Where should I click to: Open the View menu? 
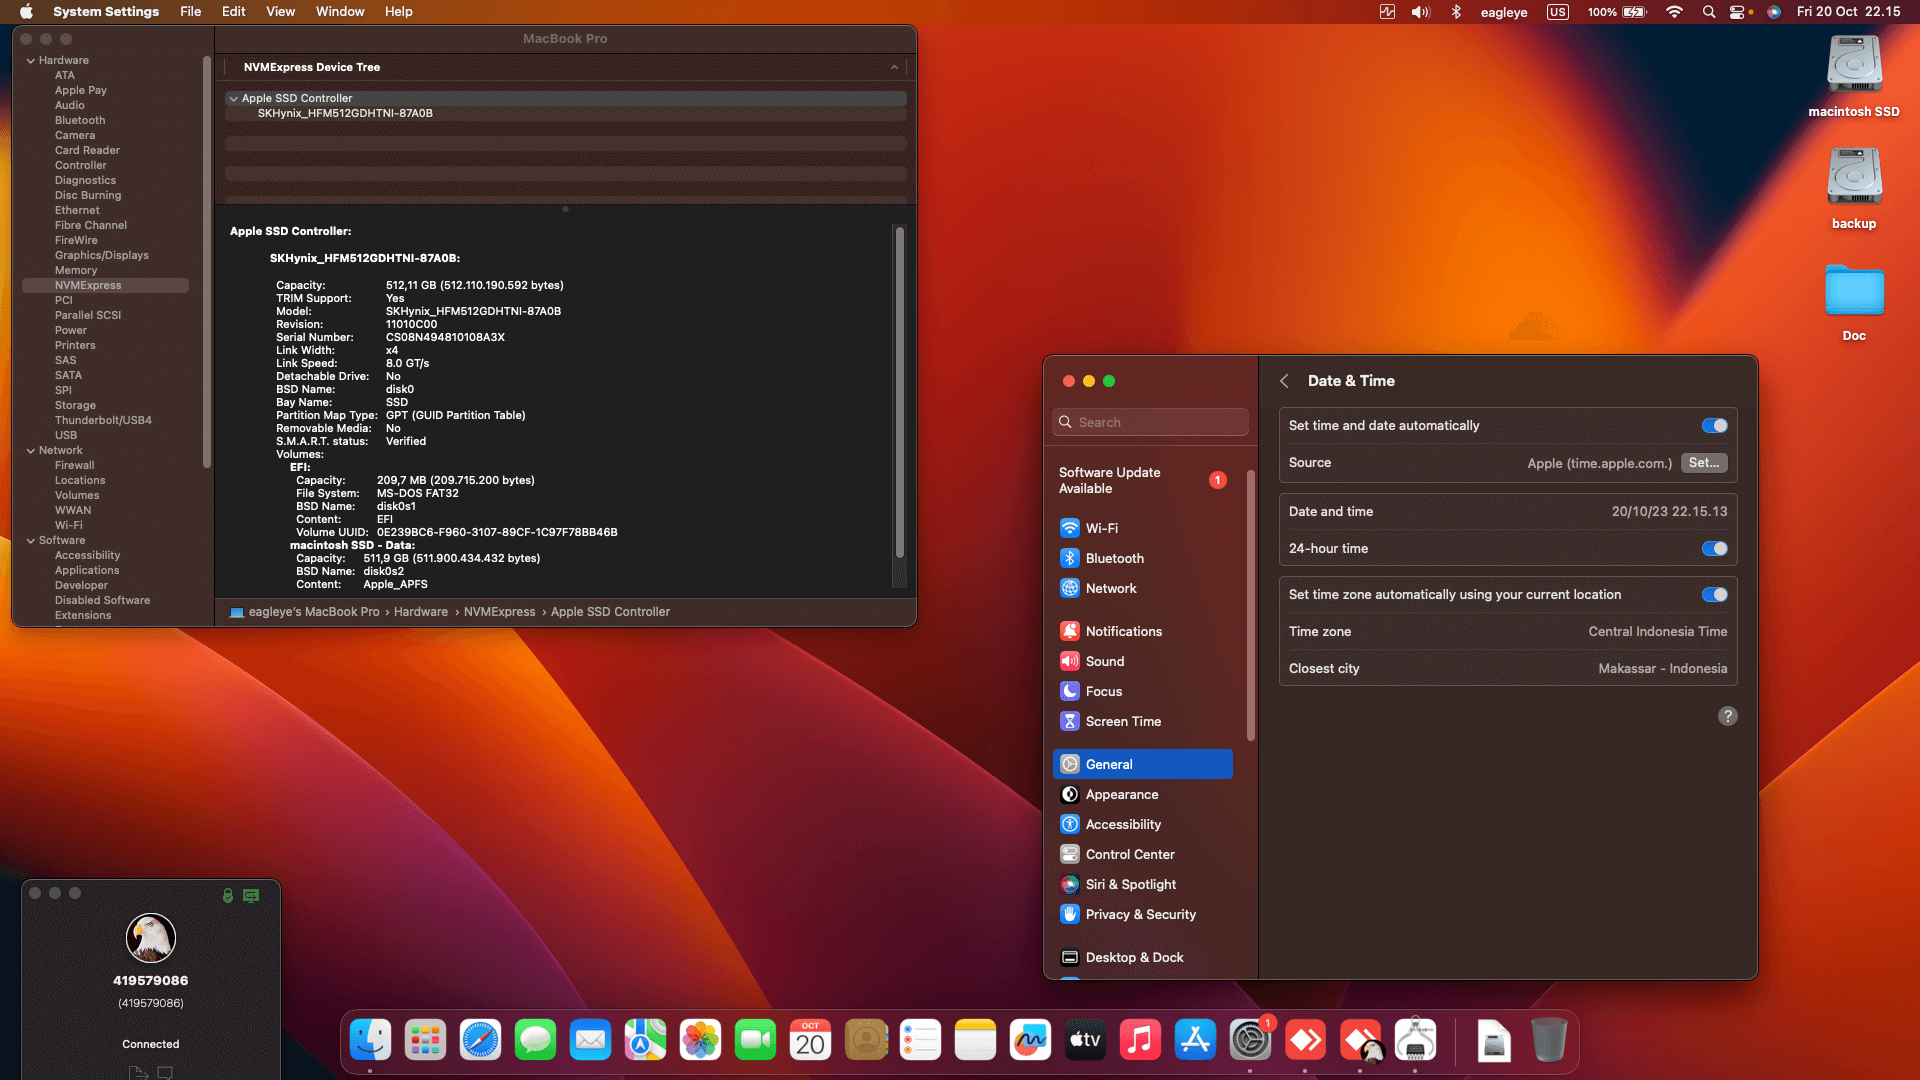pos(280,11)
